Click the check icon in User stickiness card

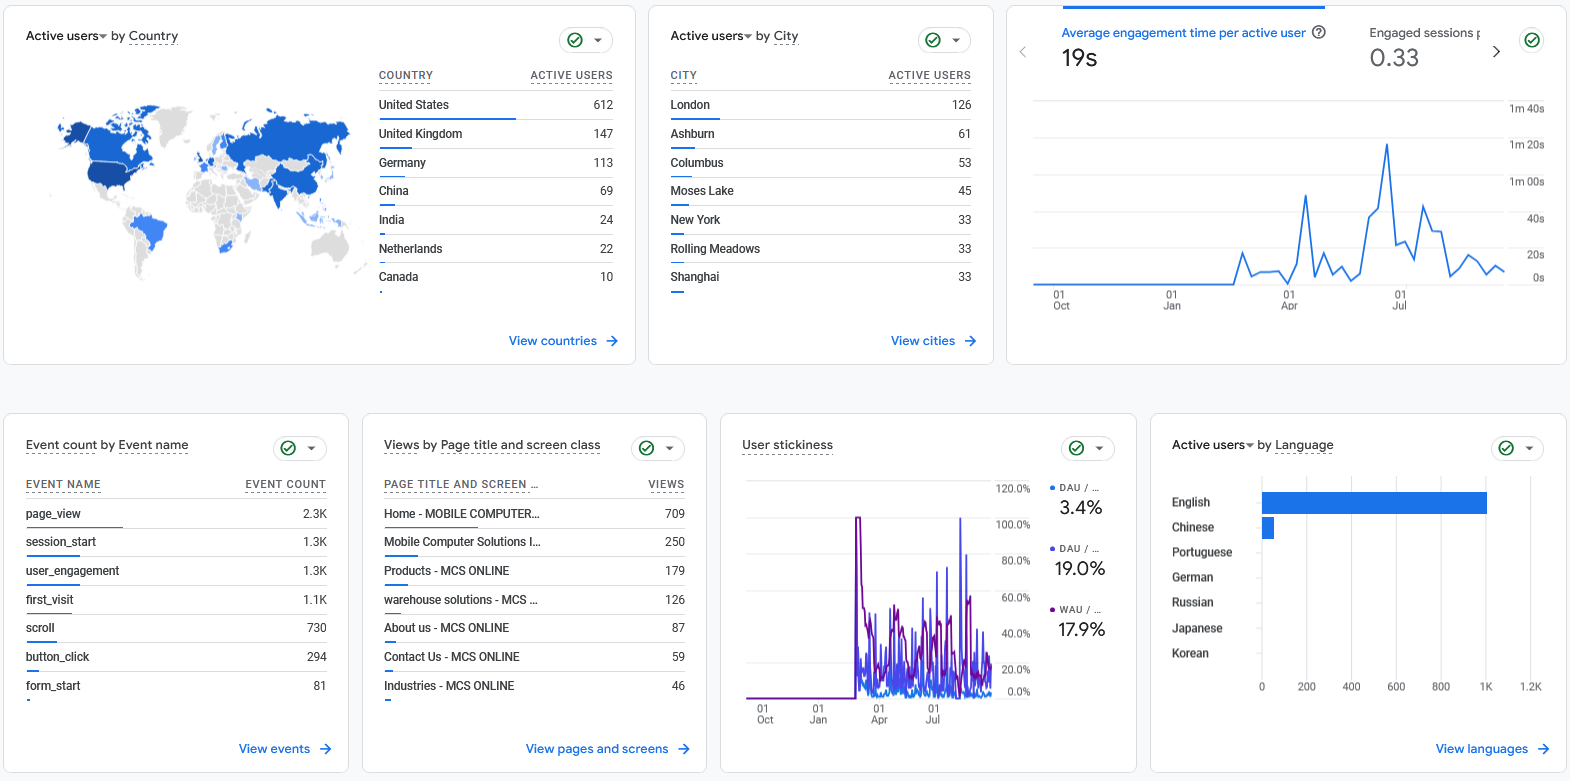click(1076, 448)
